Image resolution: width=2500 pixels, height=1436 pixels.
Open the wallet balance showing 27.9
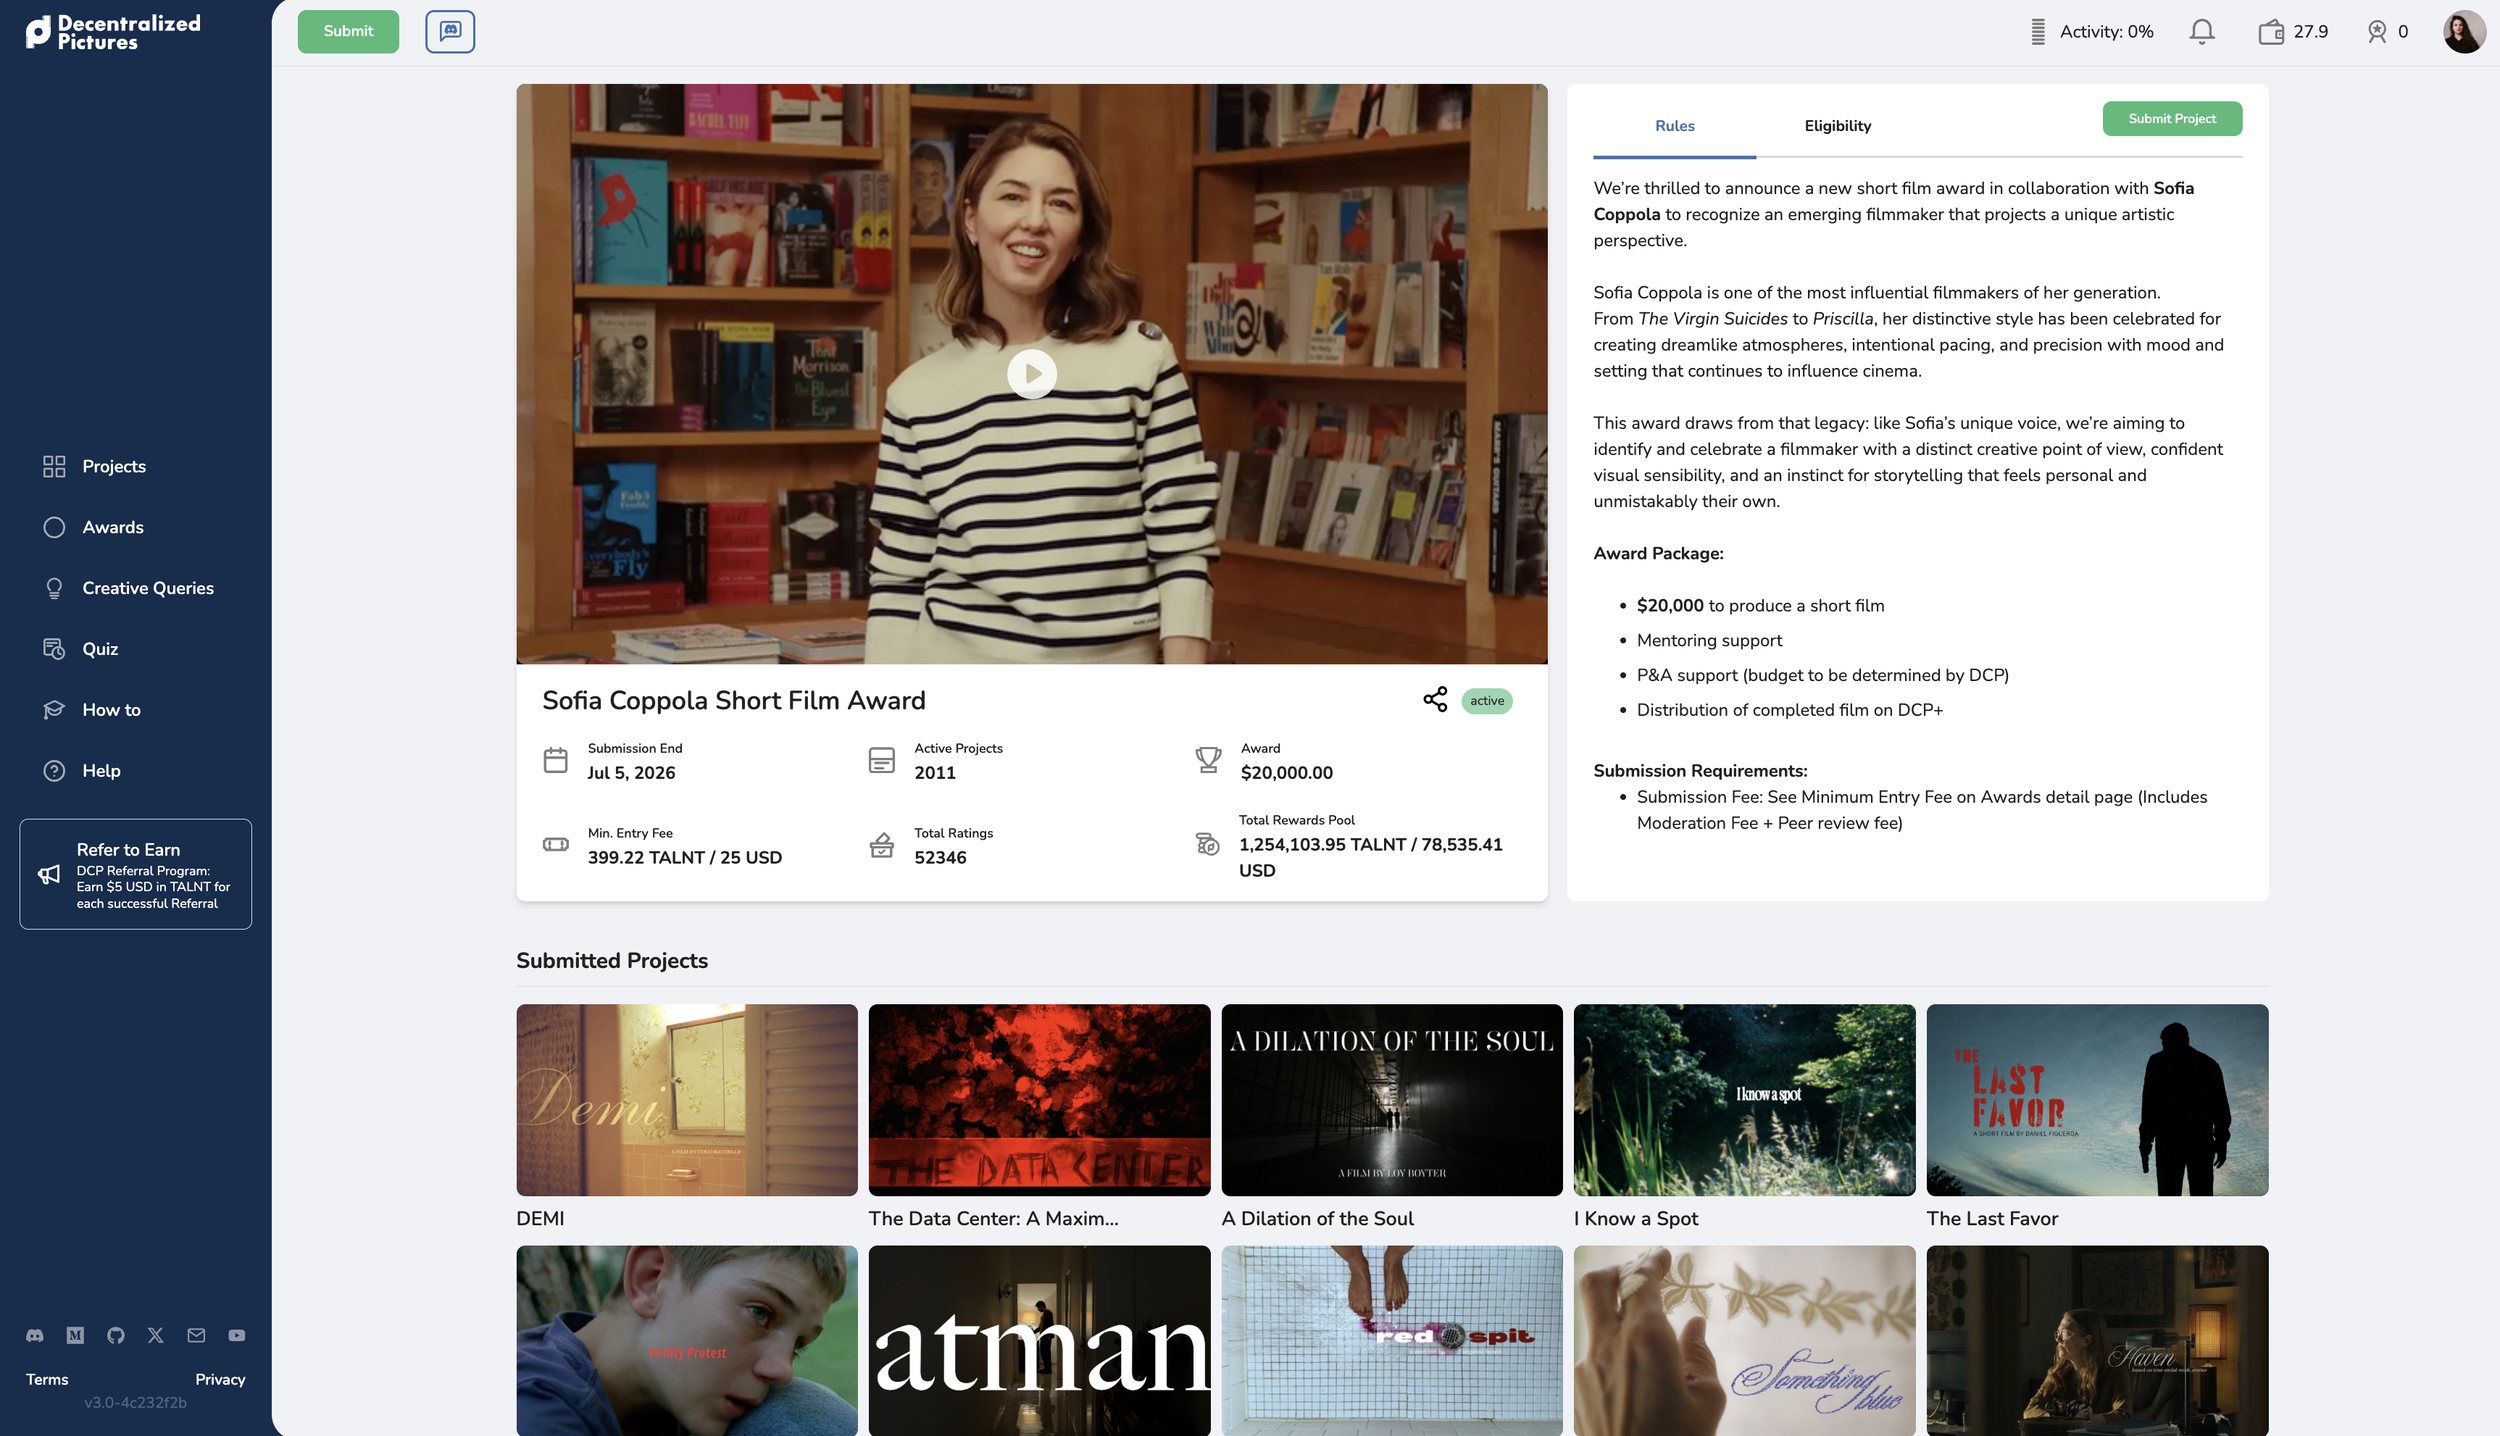[2293, 32]
